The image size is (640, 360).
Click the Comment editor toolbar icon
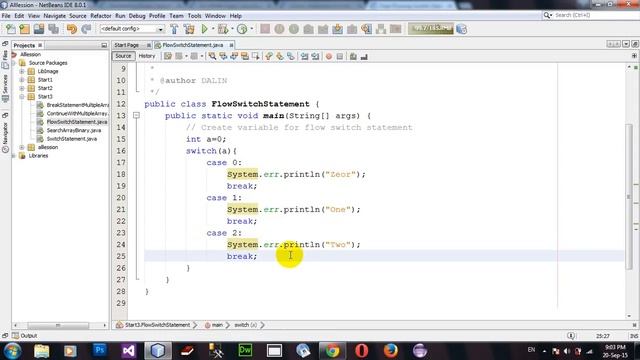coord(353,57)
